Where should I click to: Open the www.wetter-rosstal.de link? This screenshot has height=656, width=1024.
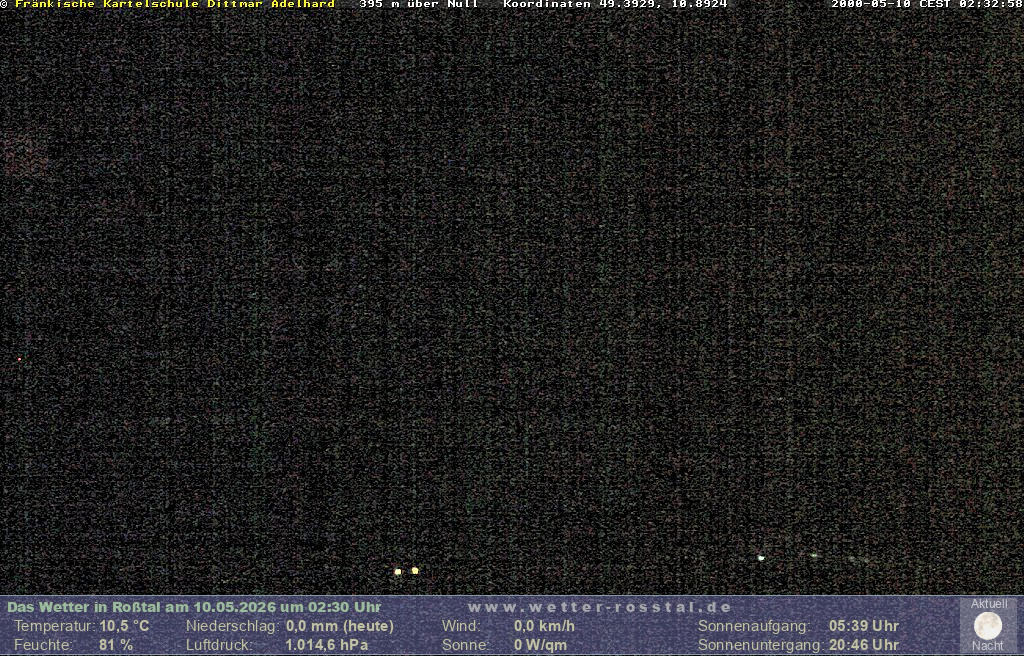tap(600, 607)
